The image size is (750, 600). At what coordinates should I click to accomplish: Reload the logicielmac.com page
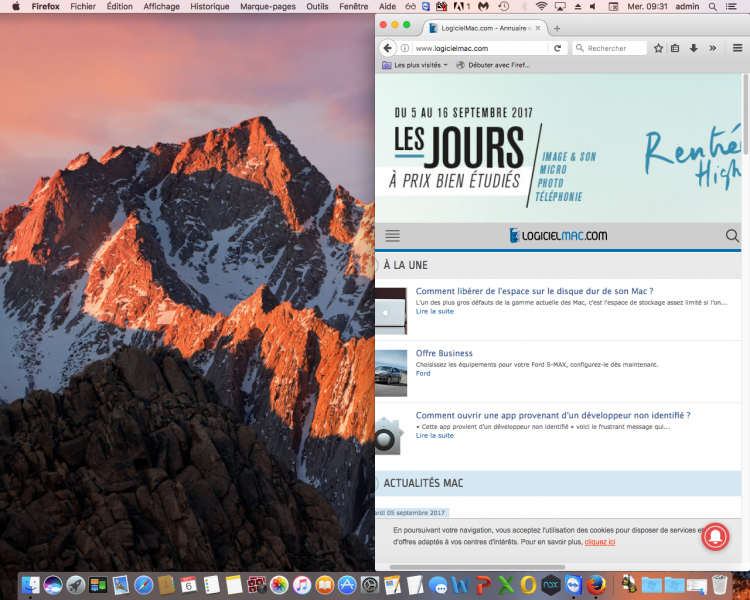click(x=557, y=48)
